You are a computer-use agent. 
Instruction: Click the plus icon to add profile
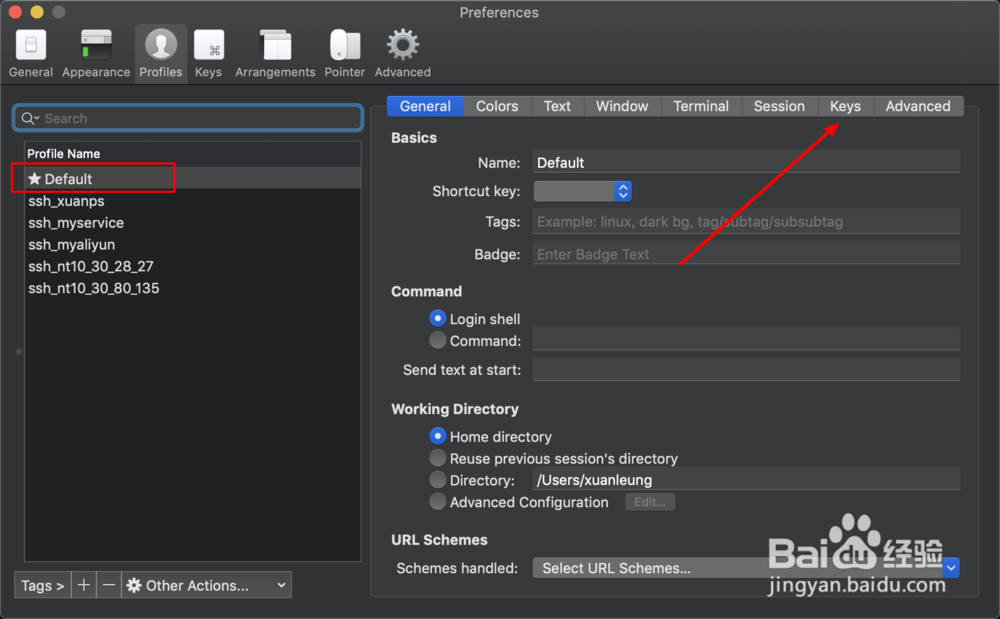click(84, 585)
